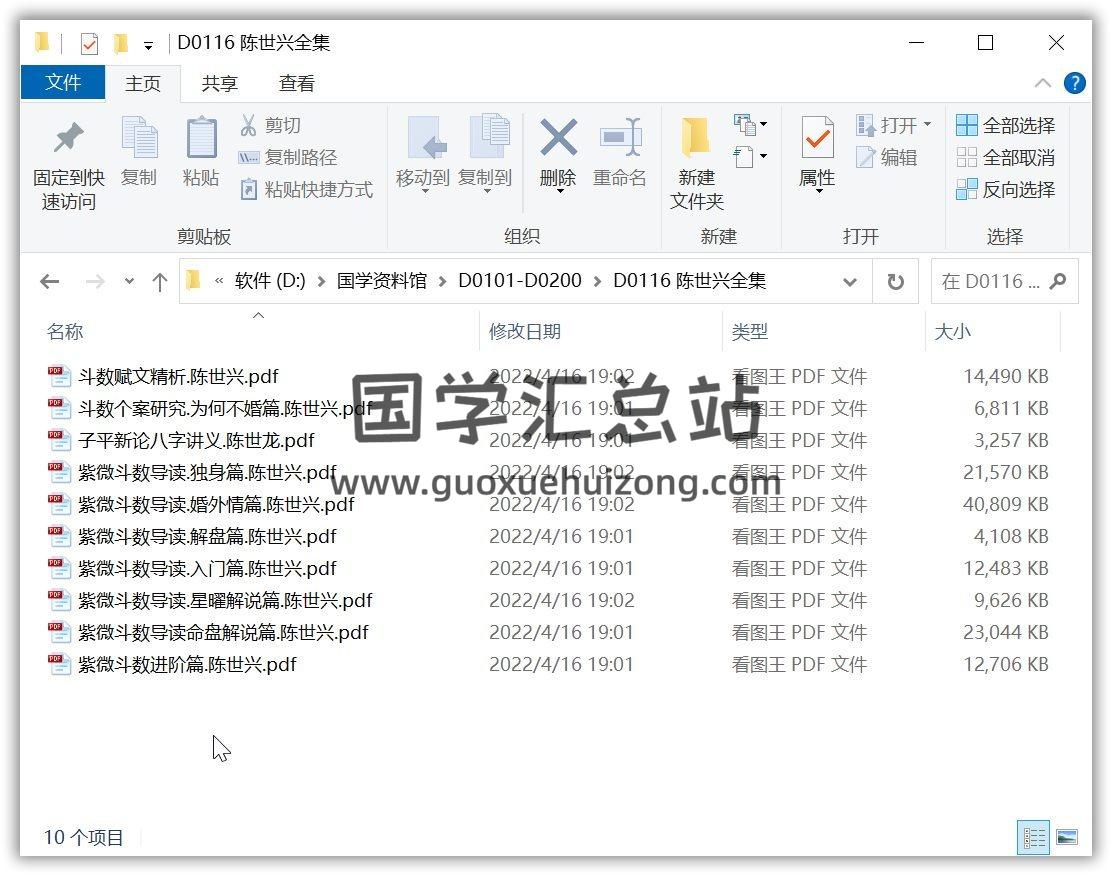
Task: Pin folder to Quick access (固定到快速访问)
Action: click(x=69, y=165)
